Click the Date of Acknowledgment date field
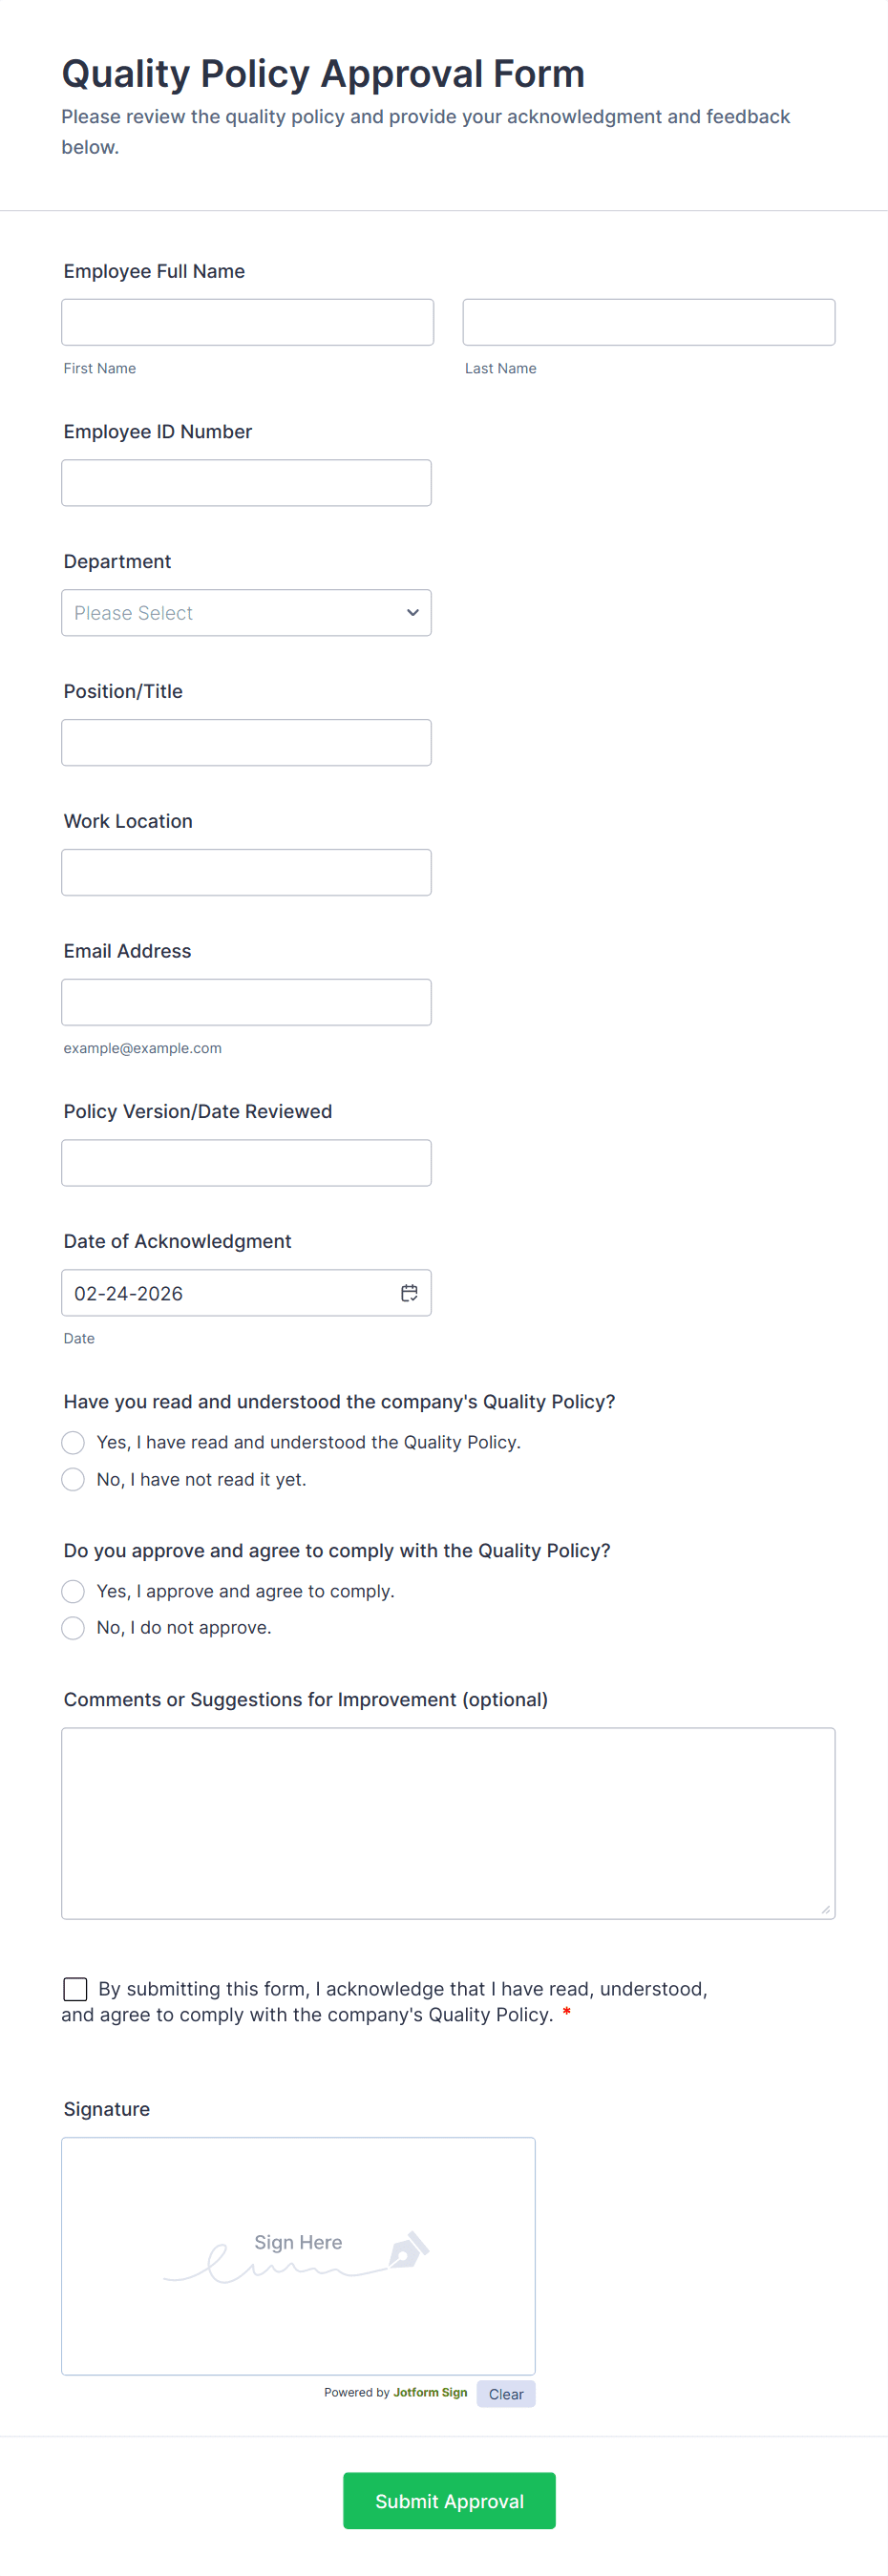Viewport: 888px width, 2576px height. pyautogui.click(x=230, y=1293)
